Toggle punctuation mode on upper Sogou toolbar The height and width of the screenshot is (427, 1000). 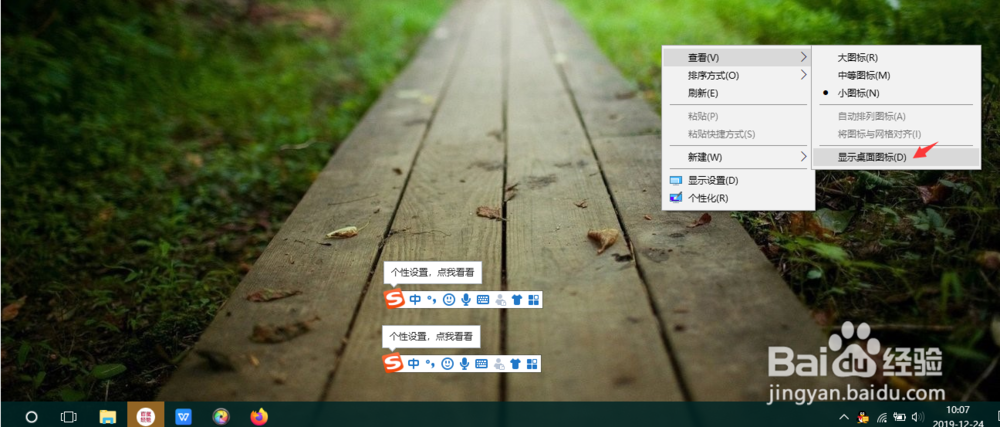(x=432, y=300)
